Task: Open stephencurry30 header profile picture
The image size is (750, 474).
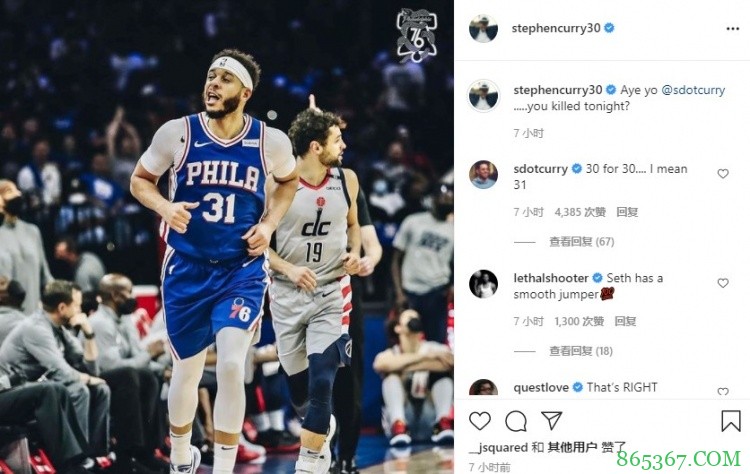Action: tap(484, 28)
